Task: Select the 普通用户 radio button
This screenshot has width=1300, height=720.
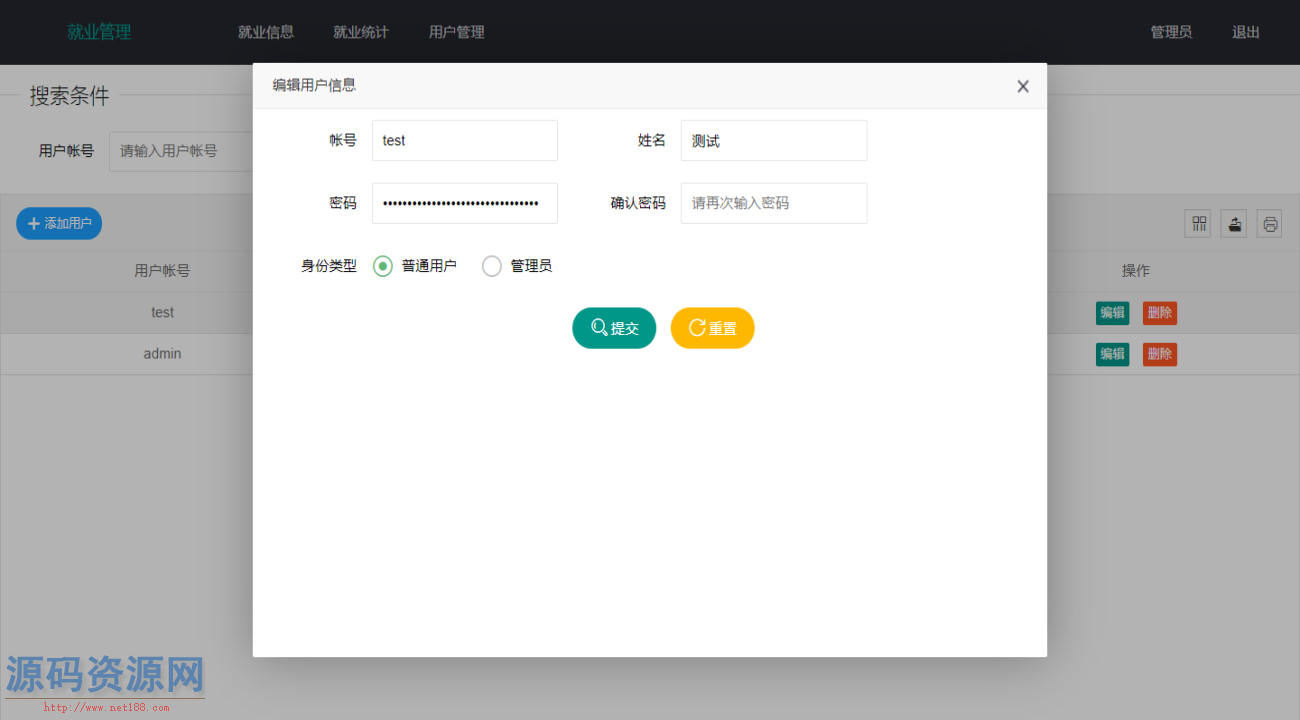Action: 383,266
